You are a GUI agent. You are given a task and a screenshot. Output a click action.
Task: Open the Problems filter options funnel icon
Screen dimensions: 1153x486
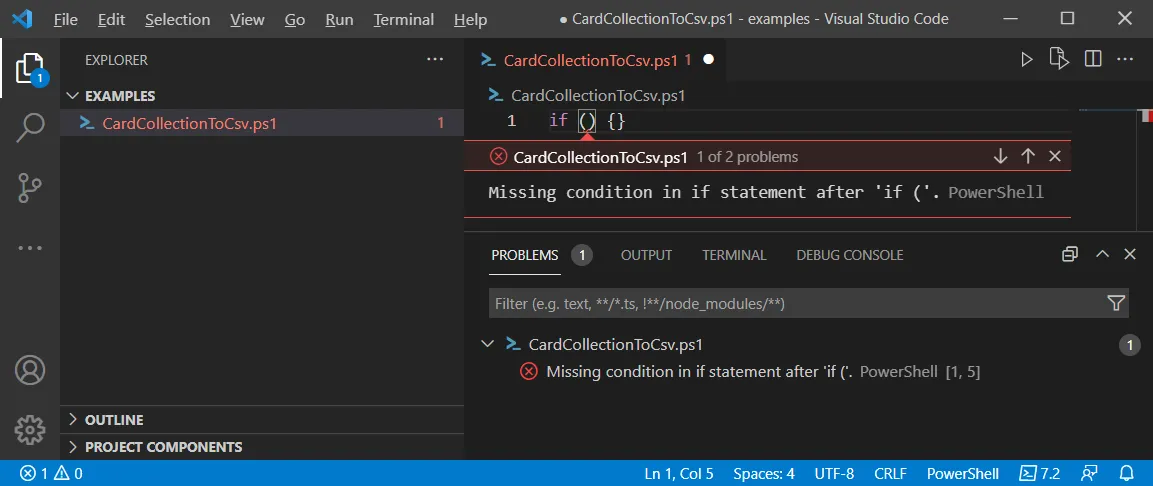pyautogui.click(x=1115, y=303)
